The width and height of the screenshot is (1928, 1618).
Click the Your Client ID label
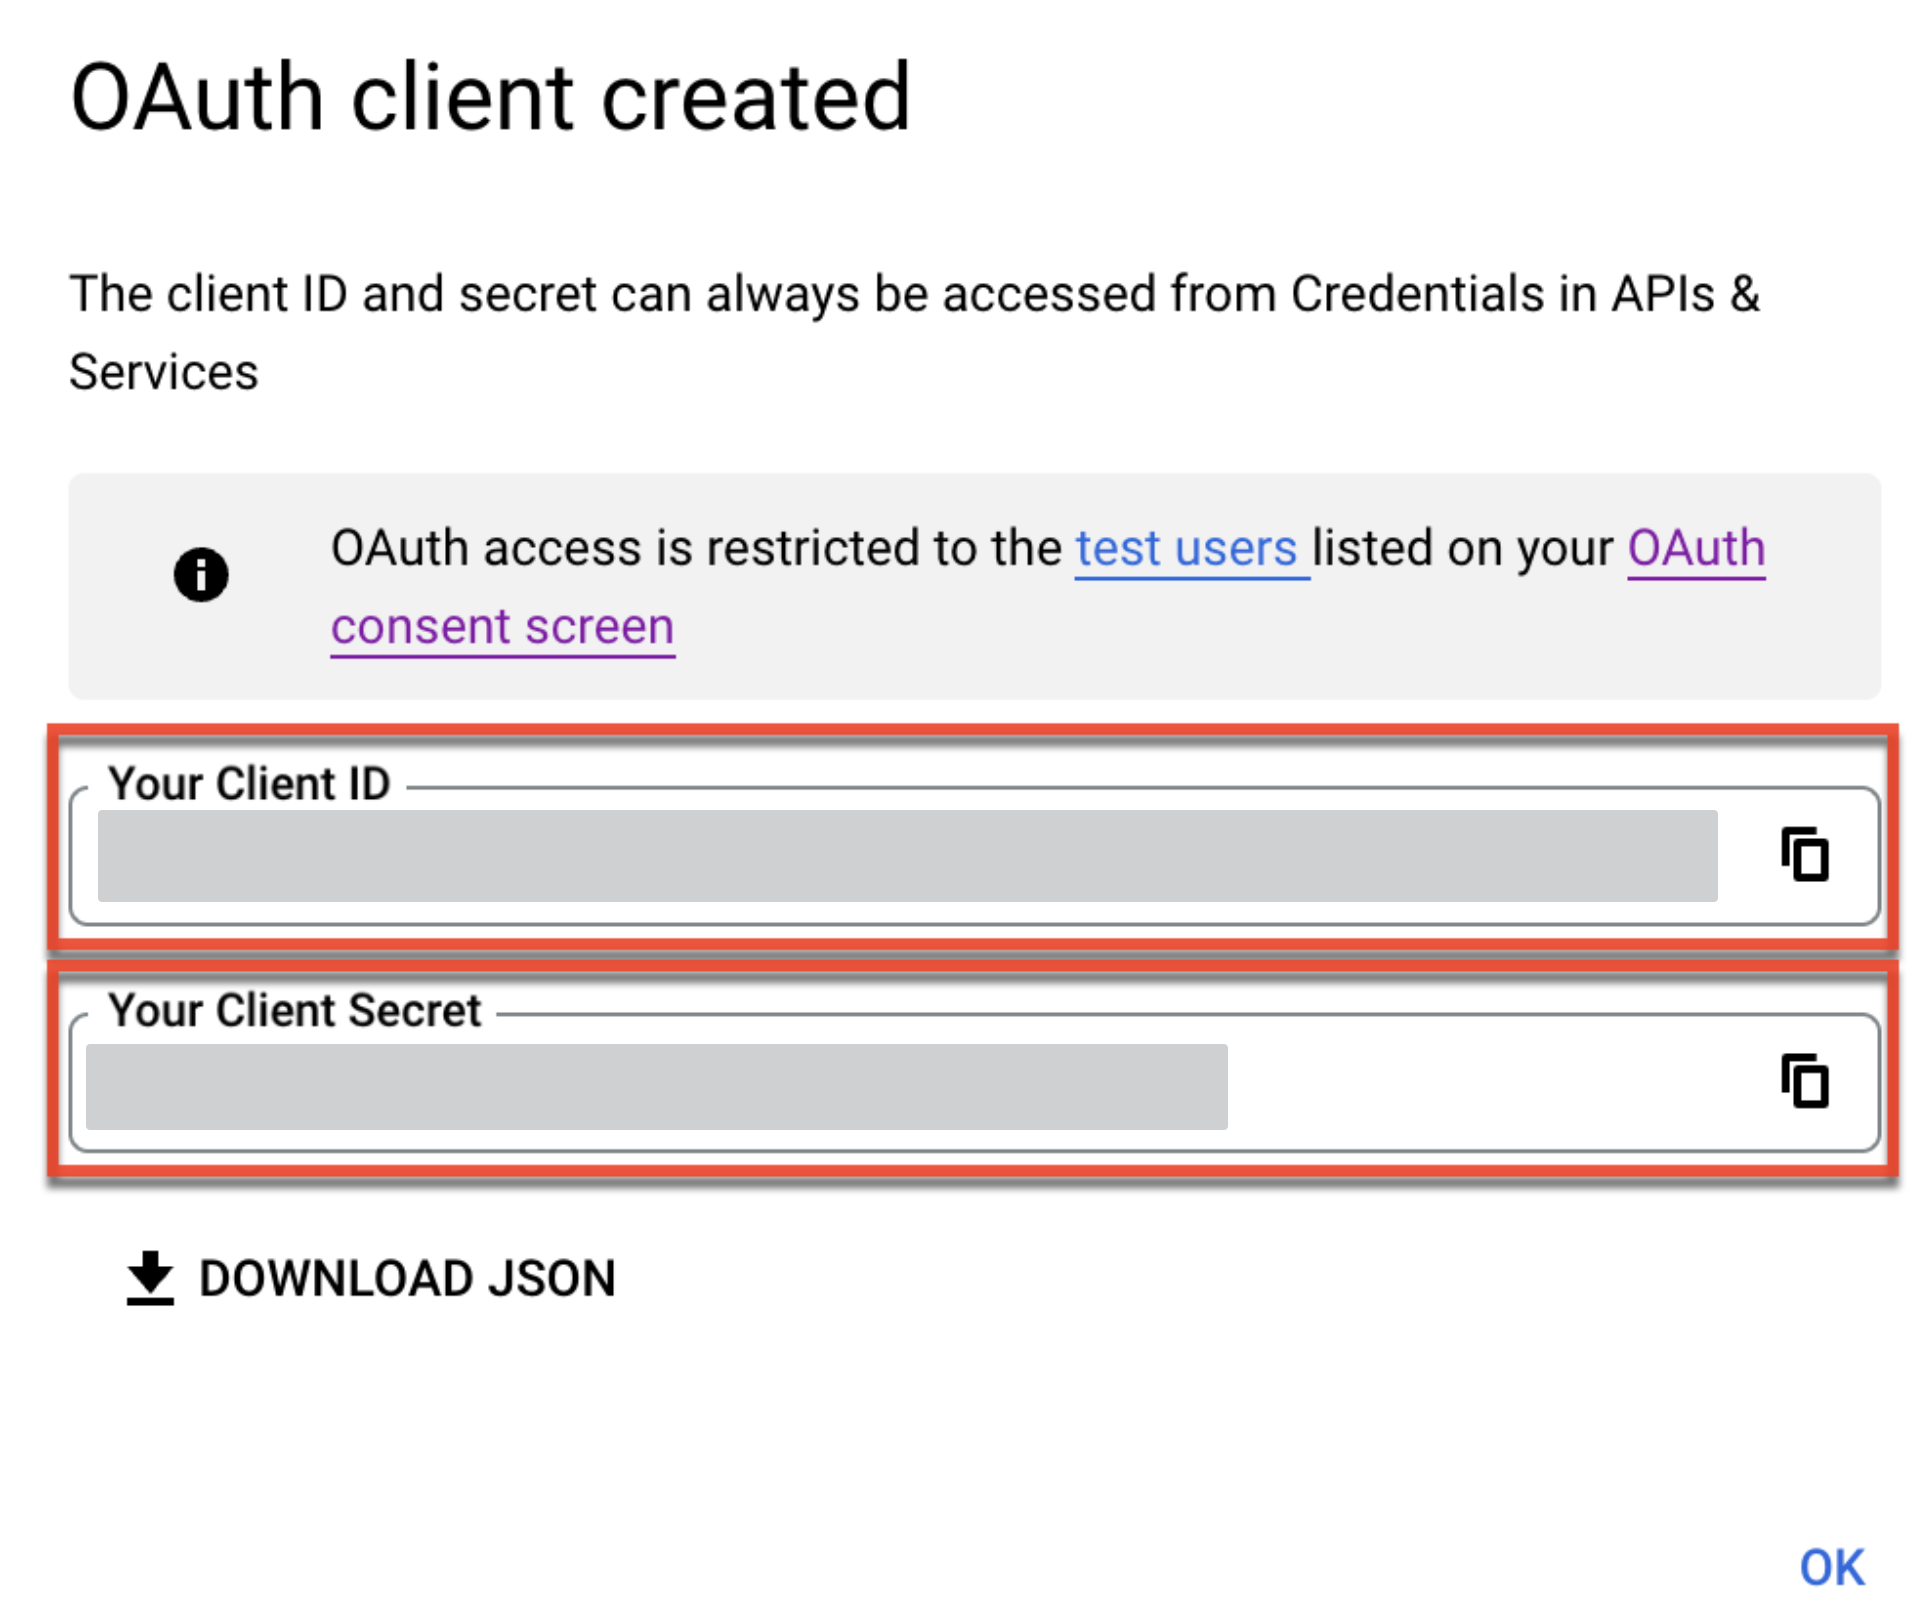[250, 783]
